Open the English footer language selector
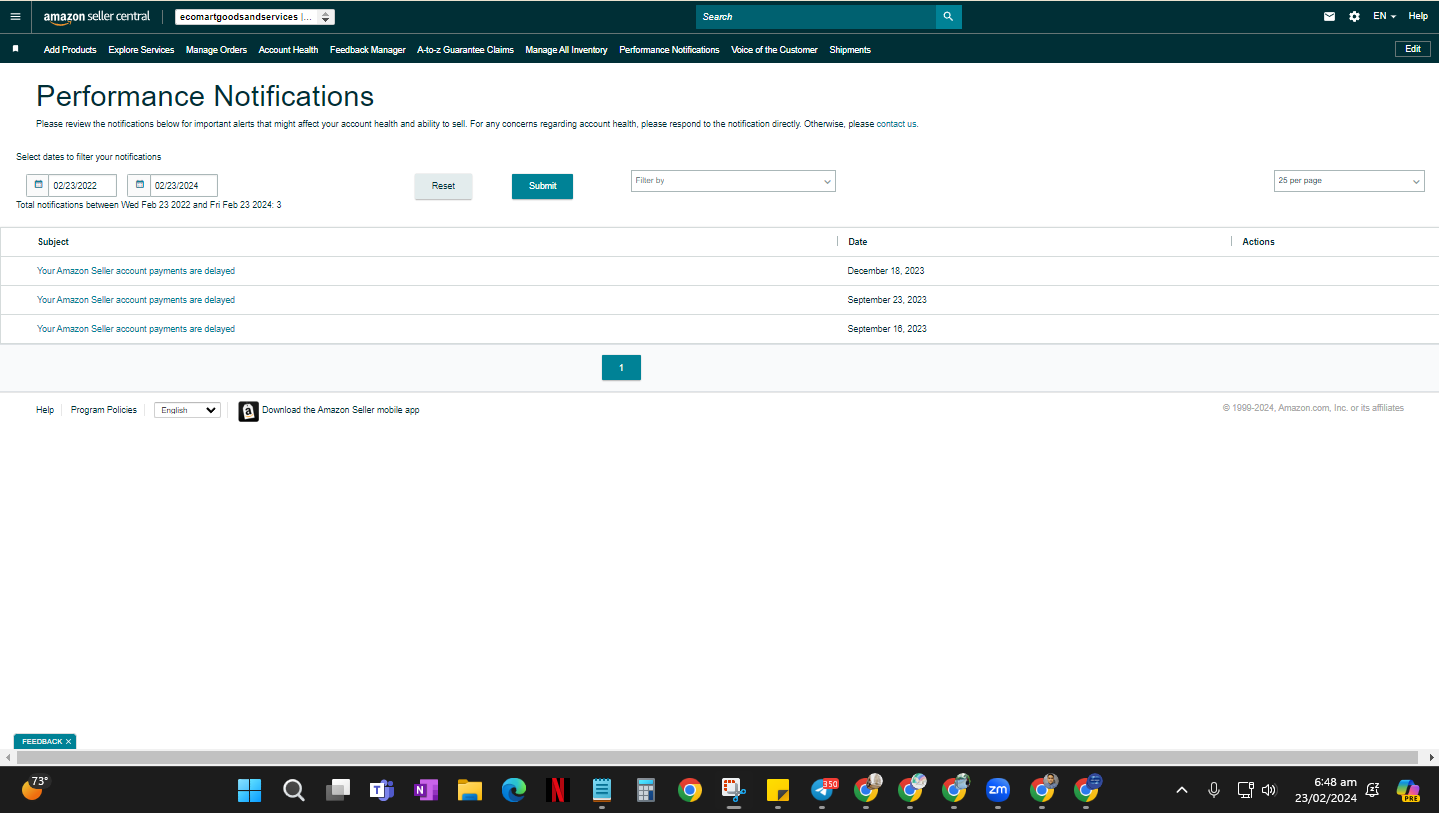The image size is (1439, 813). (187, 410)
